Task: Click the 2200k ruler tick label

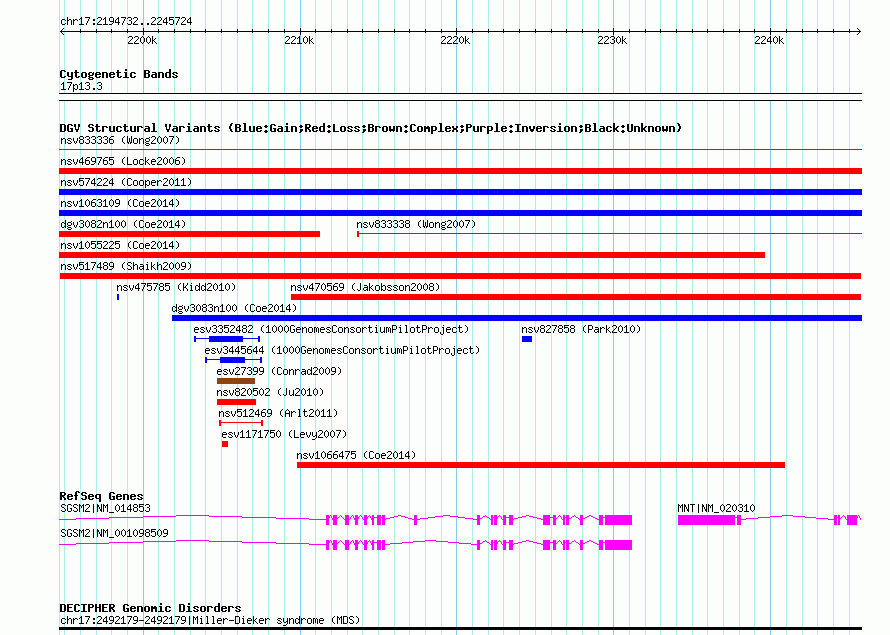Action: coord(142,40)
